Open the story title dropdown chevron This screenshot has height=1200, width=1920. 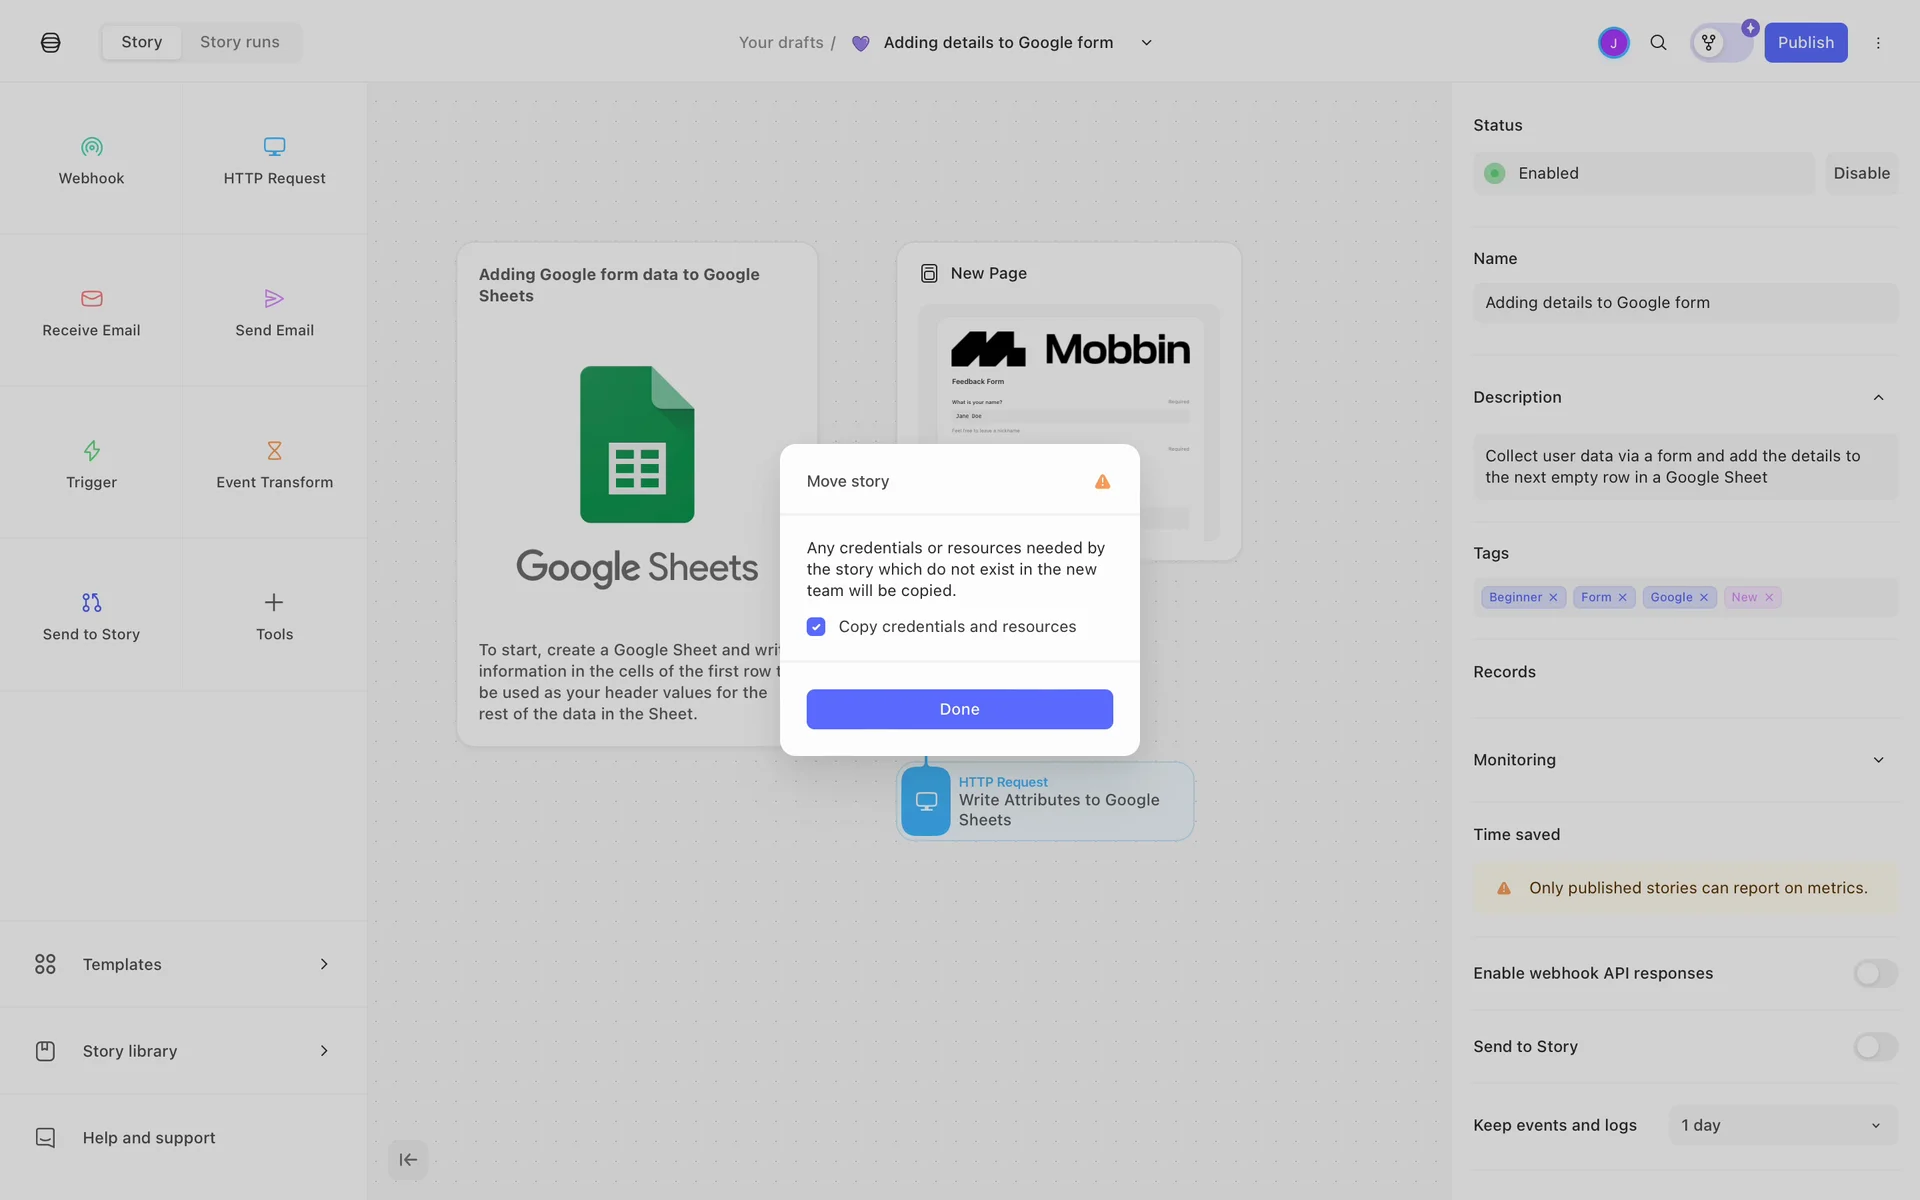[x=1147, y=43]
